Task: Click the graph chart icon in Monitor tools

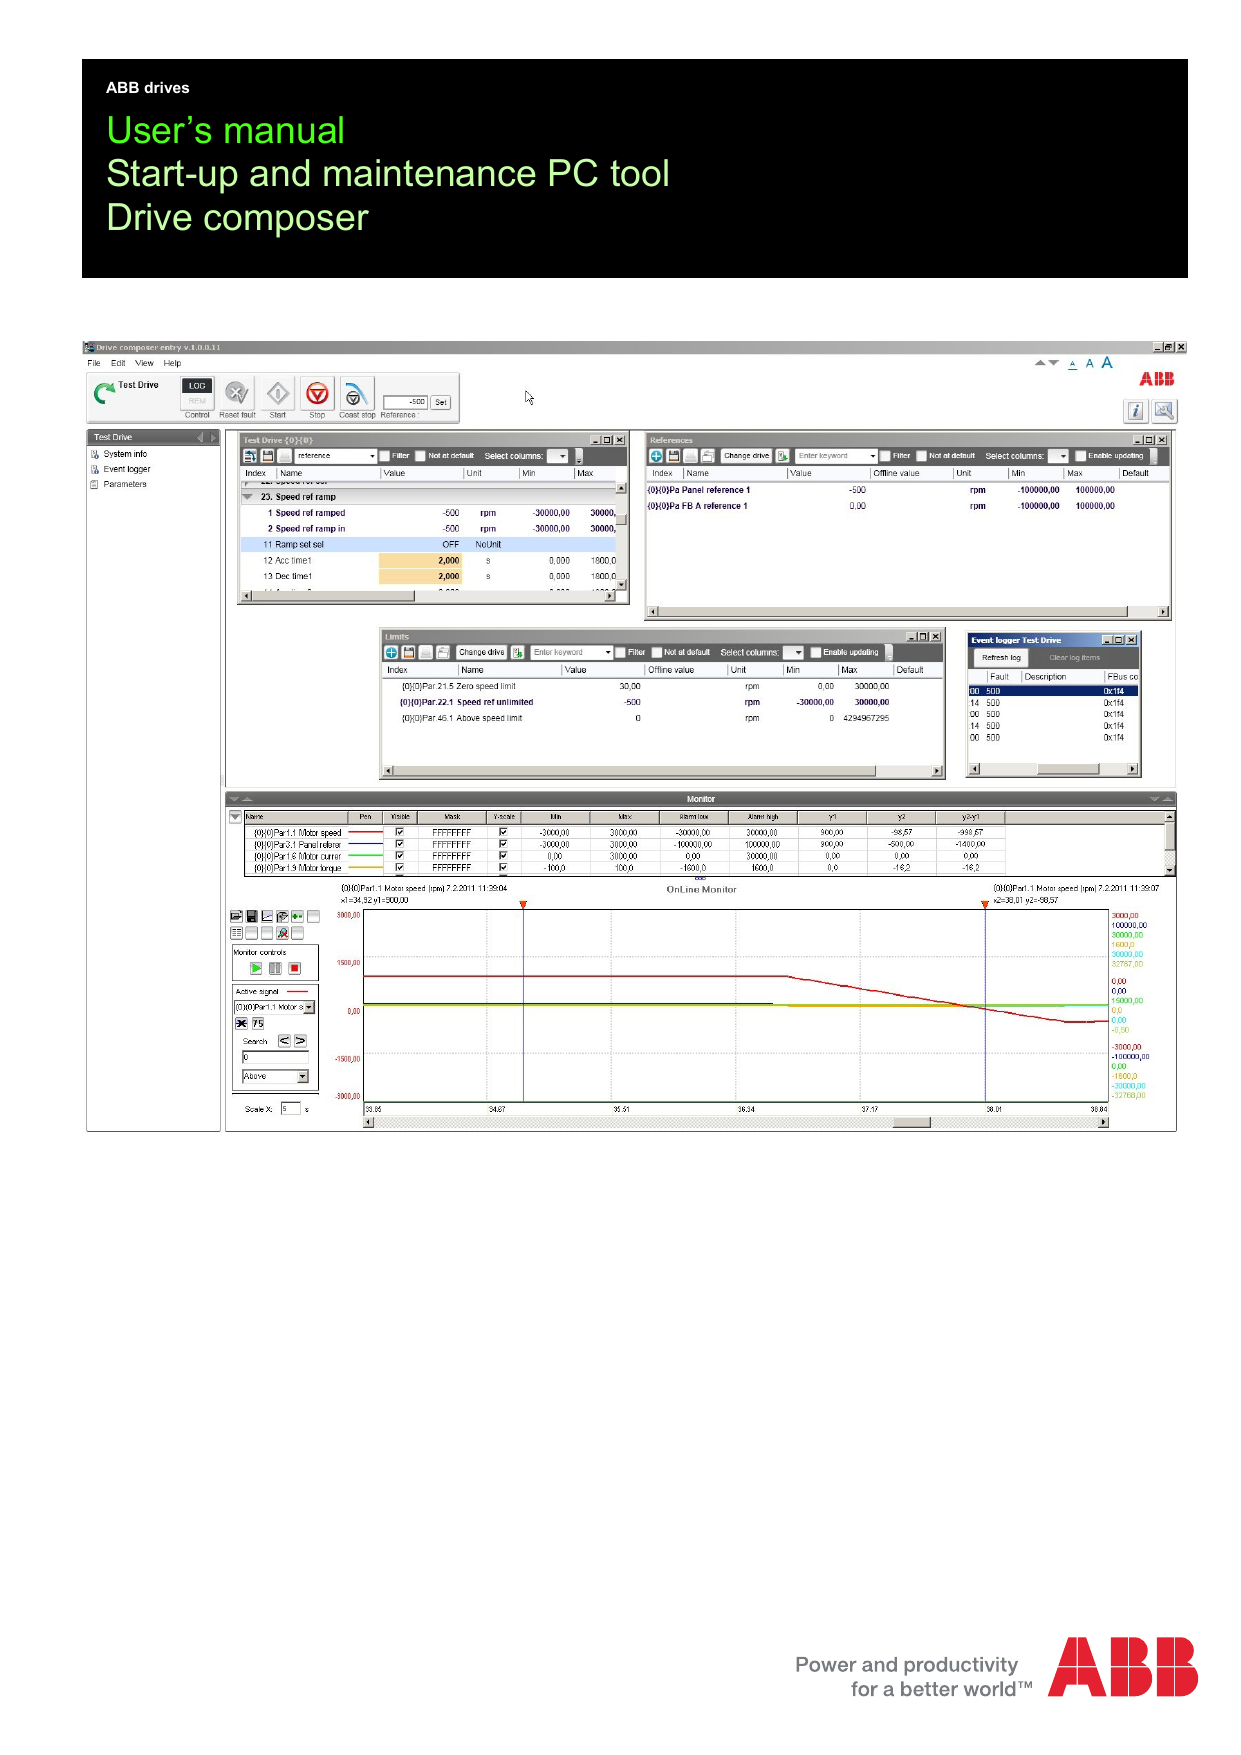Action: pyautogui.click(x=267, y=916)
